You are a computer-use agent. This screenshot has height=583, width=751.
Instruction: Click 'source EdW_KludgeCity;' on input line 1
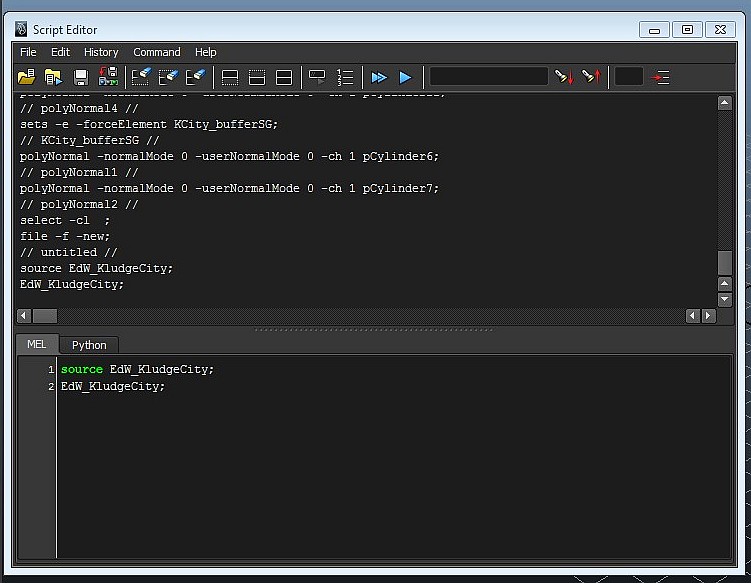(137, 369)
